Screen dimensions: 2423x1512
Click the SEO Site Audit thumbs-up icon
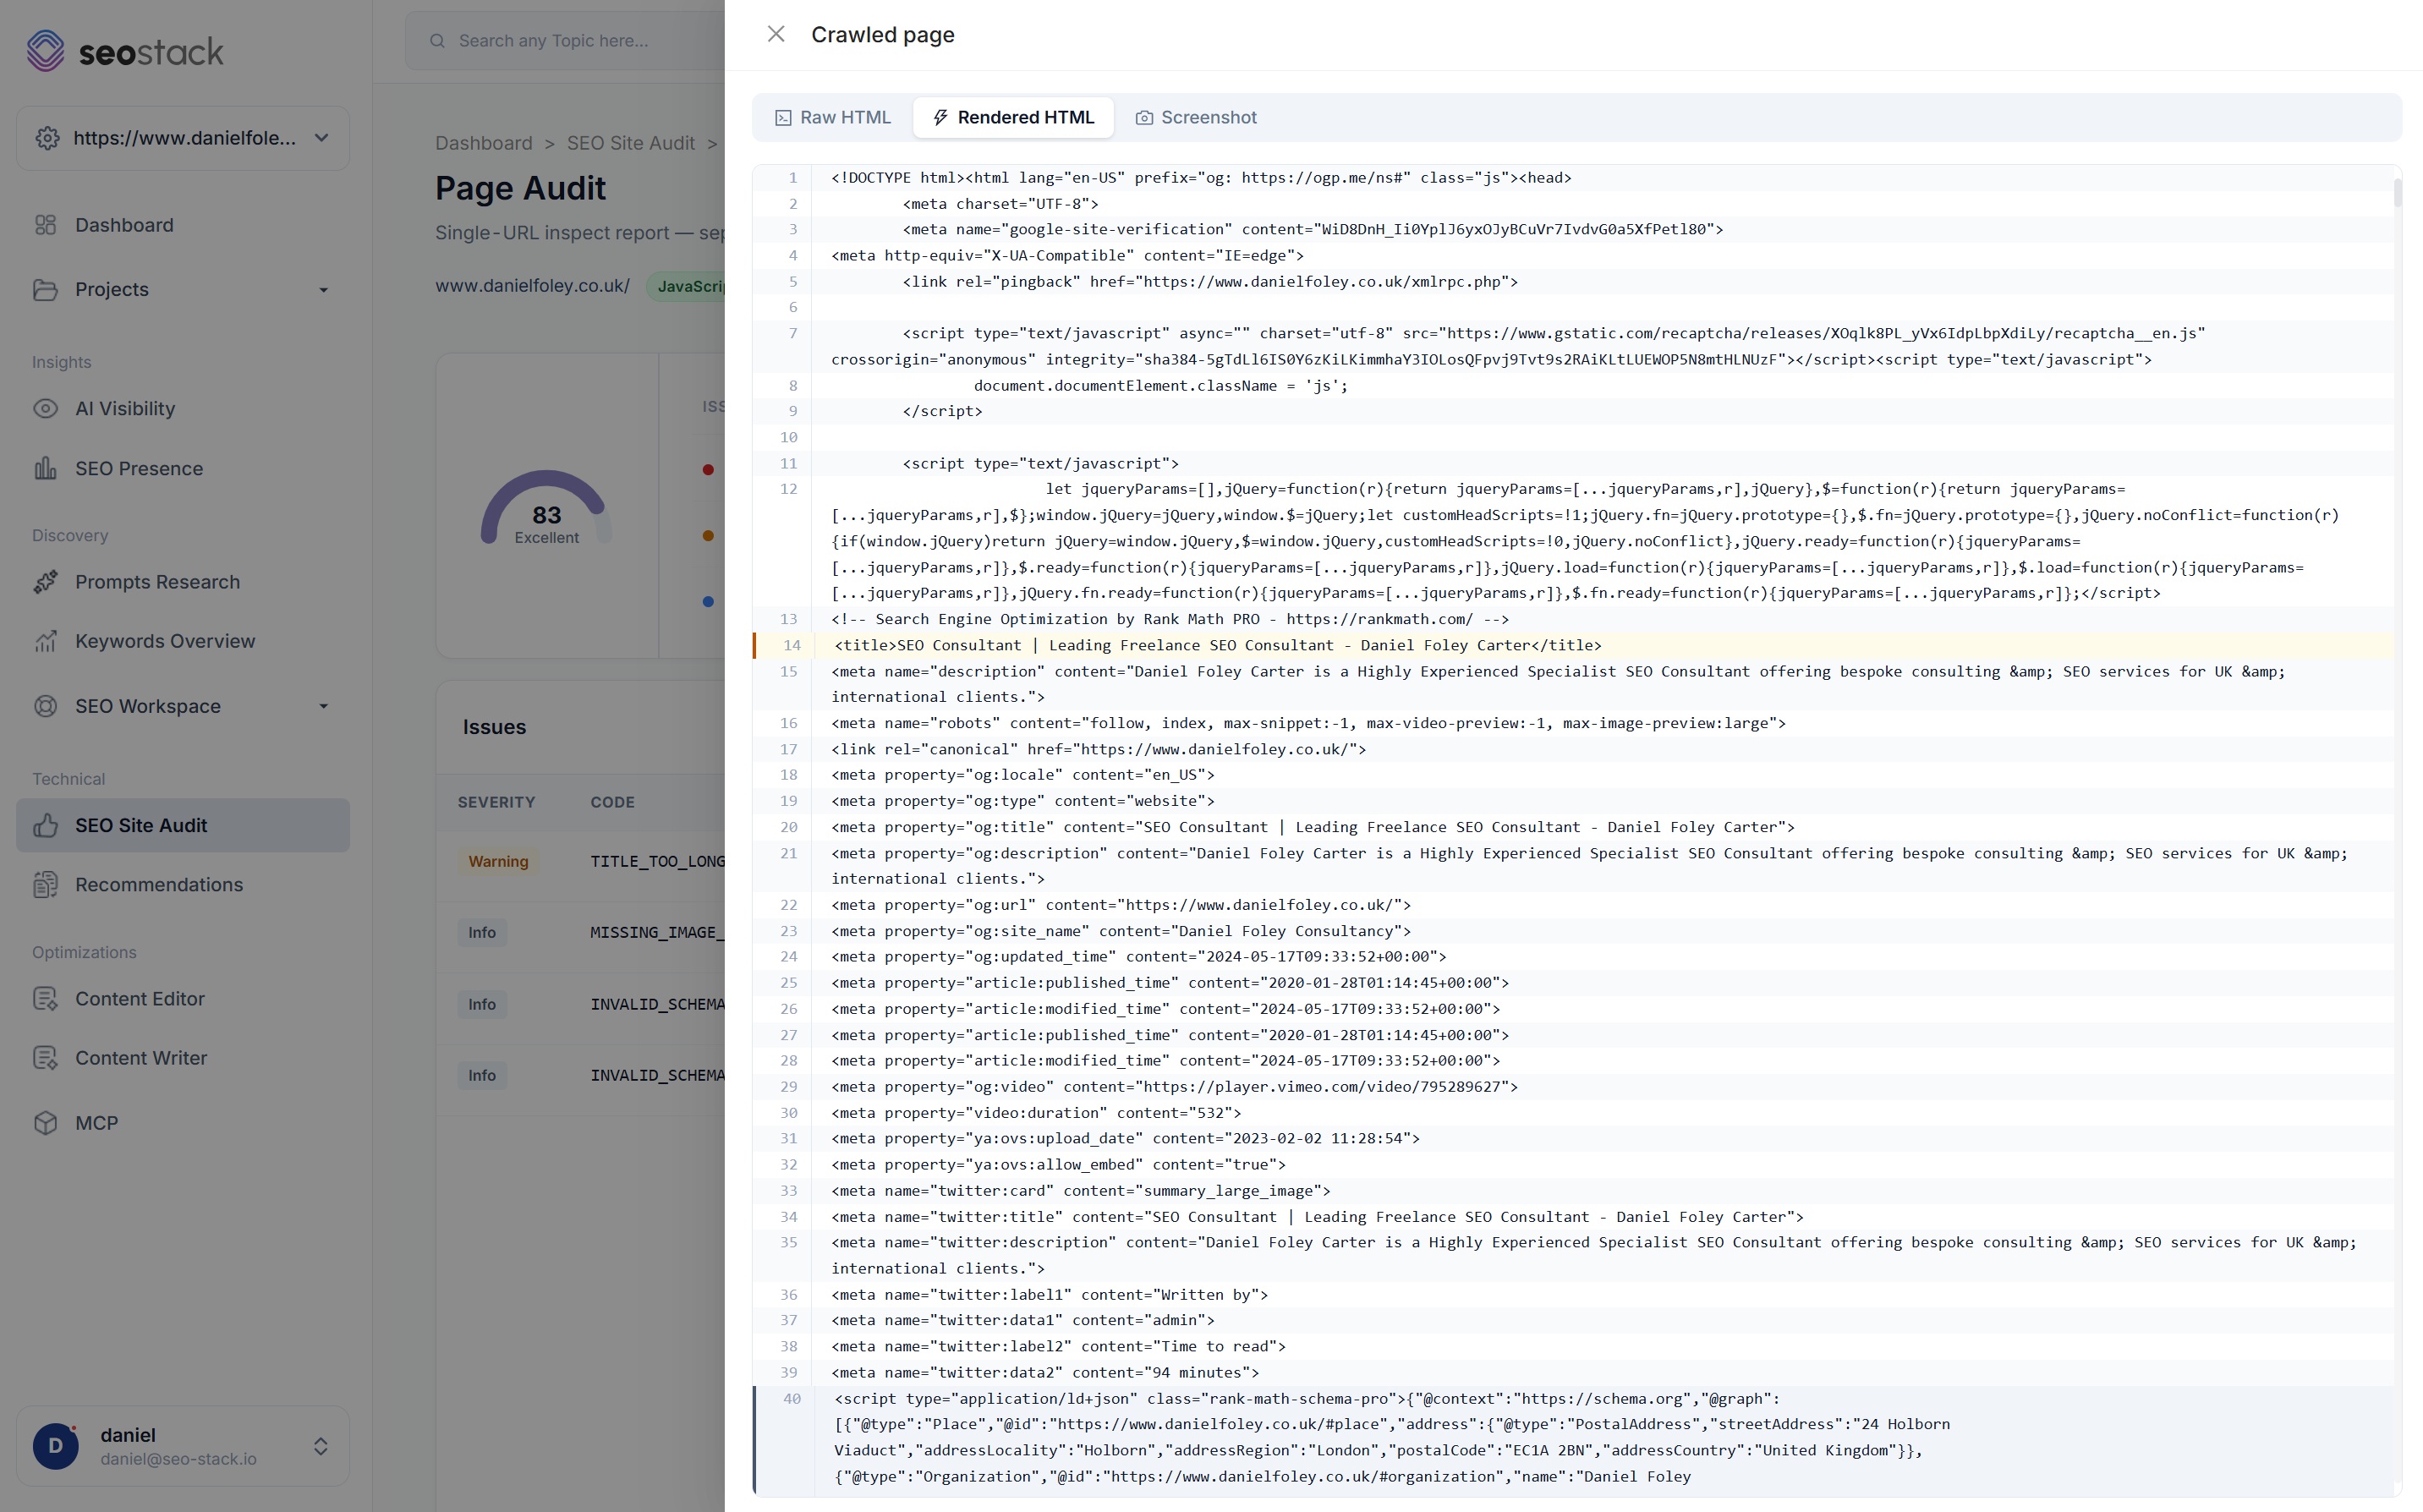[x=45, y=825]
